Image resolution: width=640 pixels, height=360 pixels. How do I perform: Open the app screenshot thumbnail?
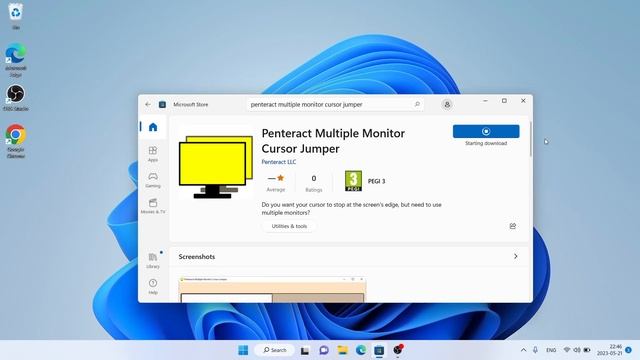272,289
